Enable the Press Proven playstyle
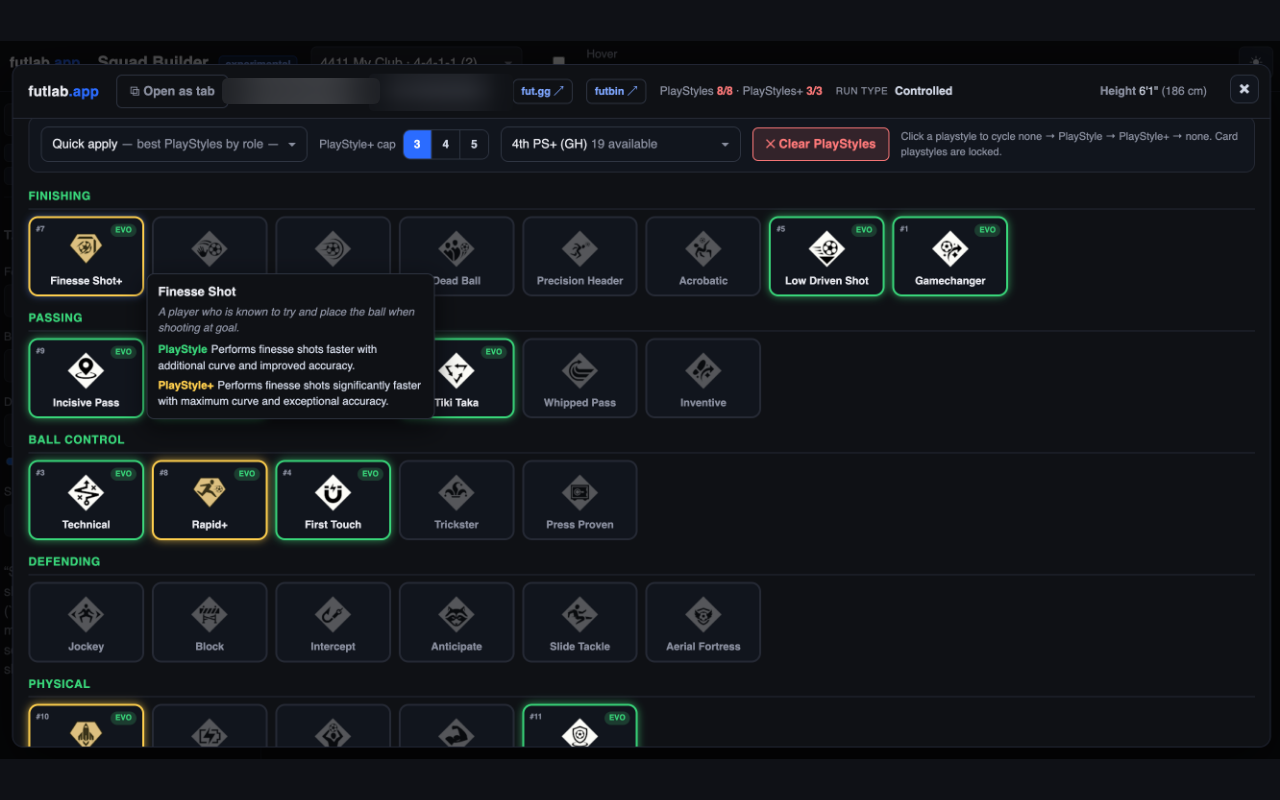This screenshot has width=1280, height=800. click(580, 500)
